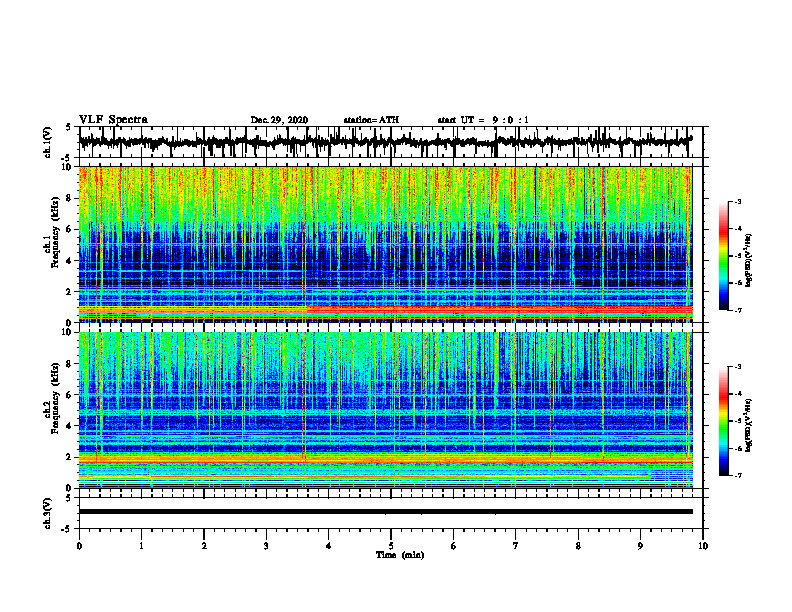Viewport: 792px width, 612px height.
Task: Click the "-7" label on ch.2 color bar
Action: 738,475
